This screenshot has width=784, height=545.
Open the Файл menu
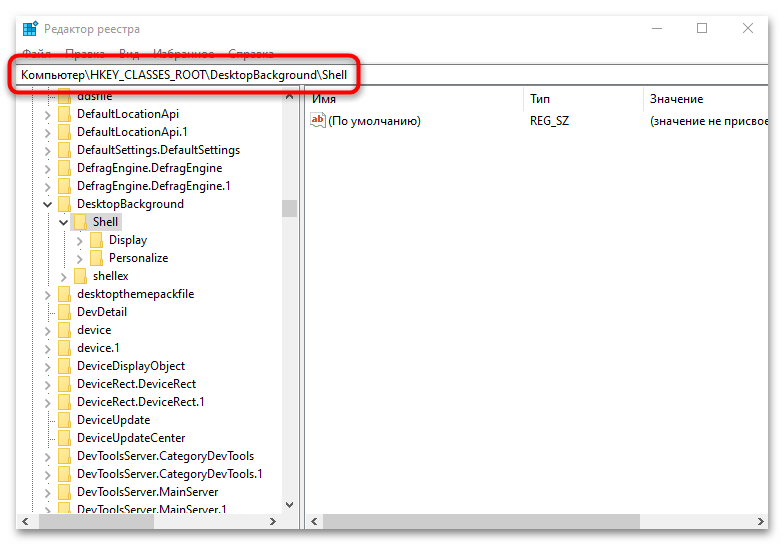point(36,54)
